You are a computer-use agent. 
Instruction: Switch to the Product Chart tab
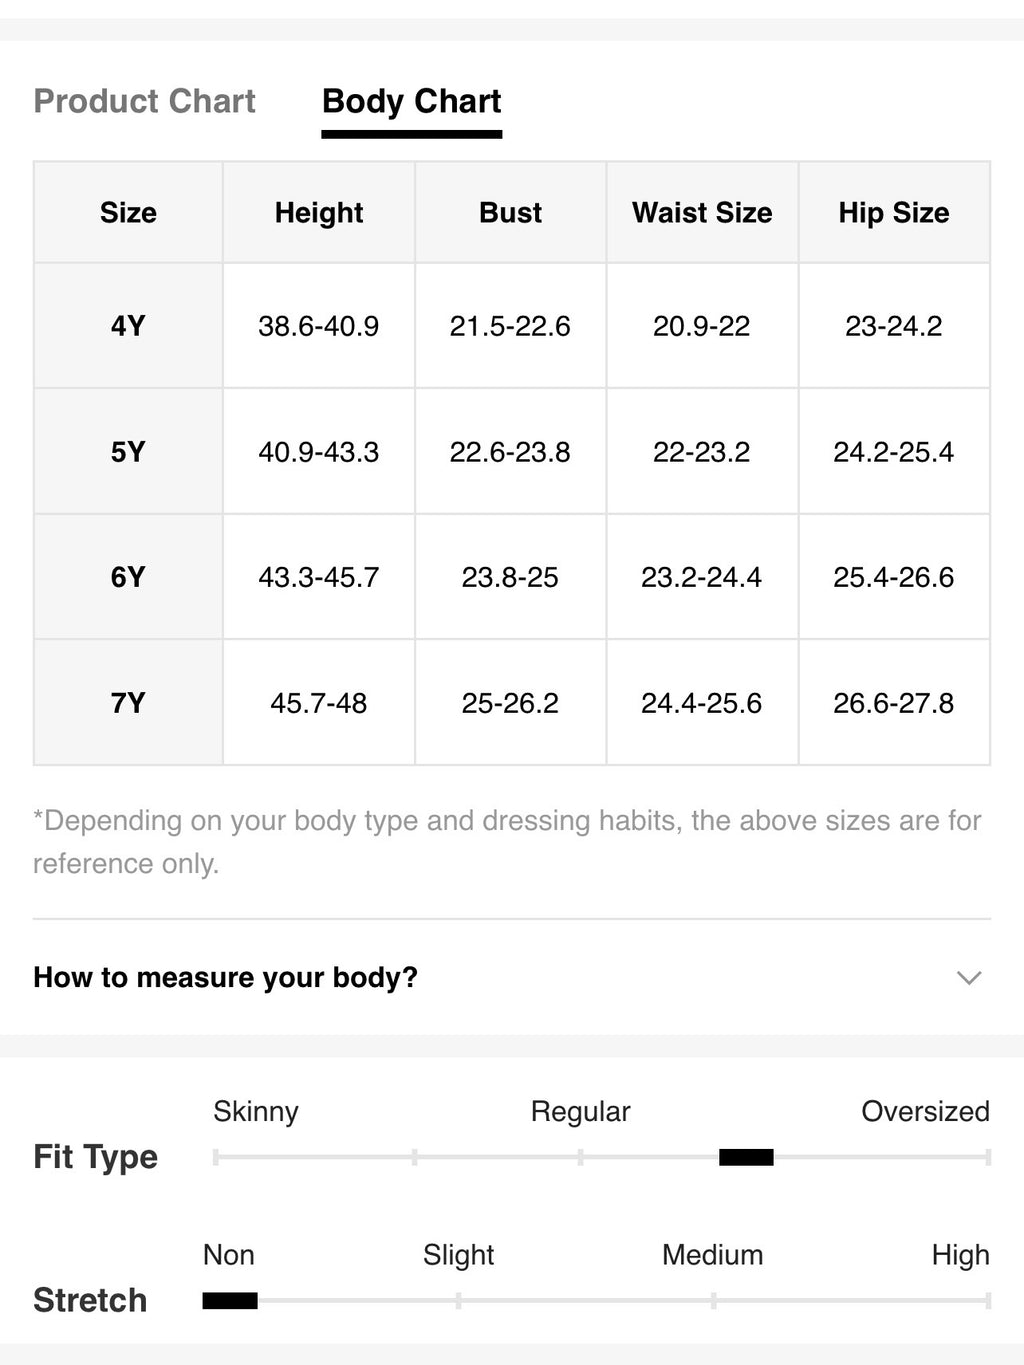pyautogui.click(x=144, y=101)
